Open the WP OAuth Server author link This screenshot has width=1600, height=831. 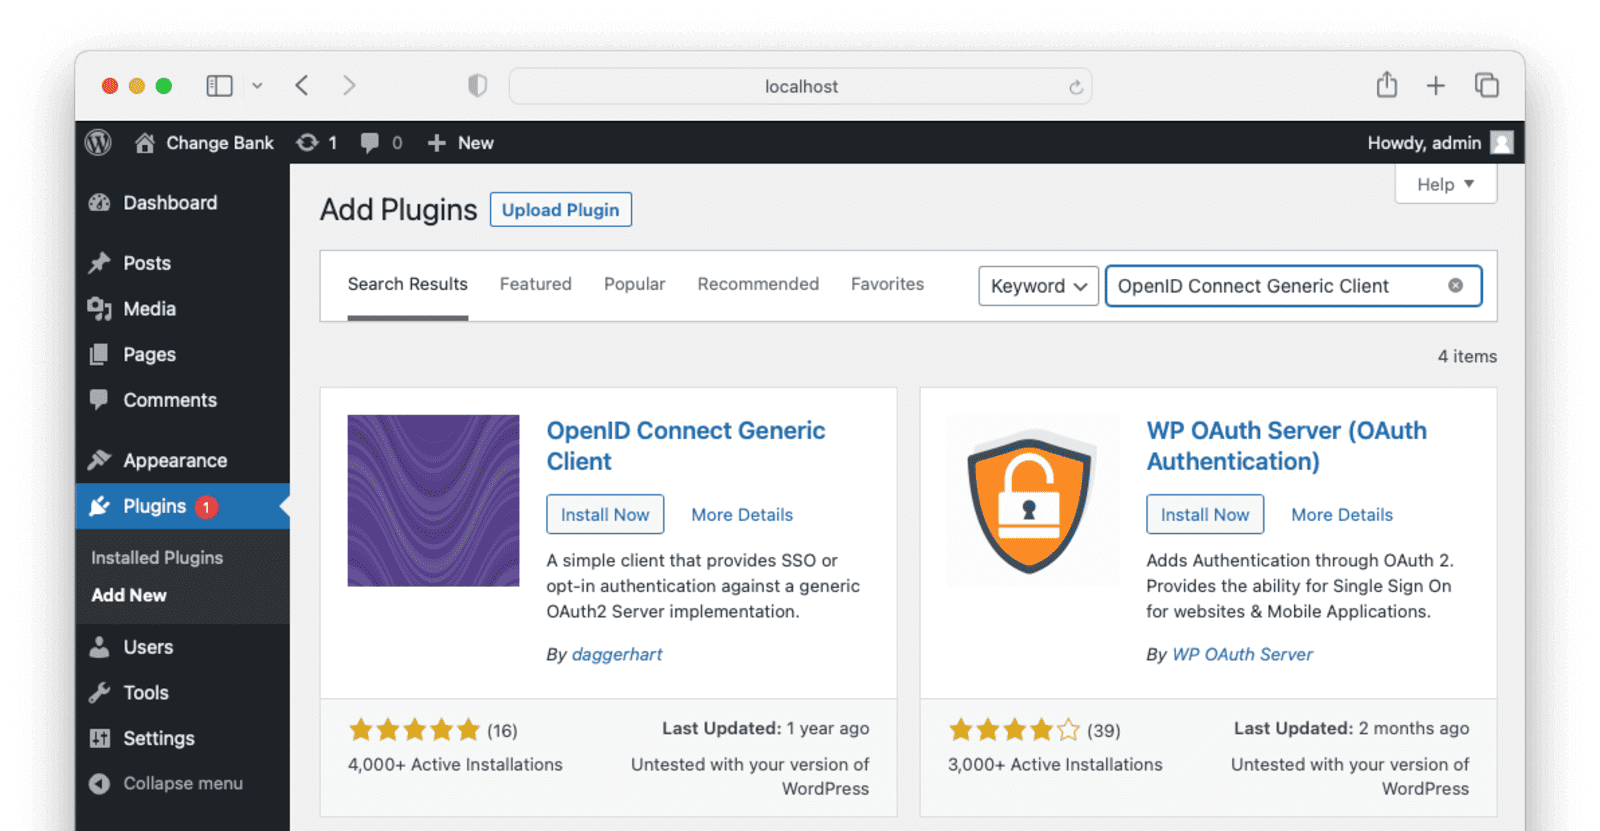1243,654
